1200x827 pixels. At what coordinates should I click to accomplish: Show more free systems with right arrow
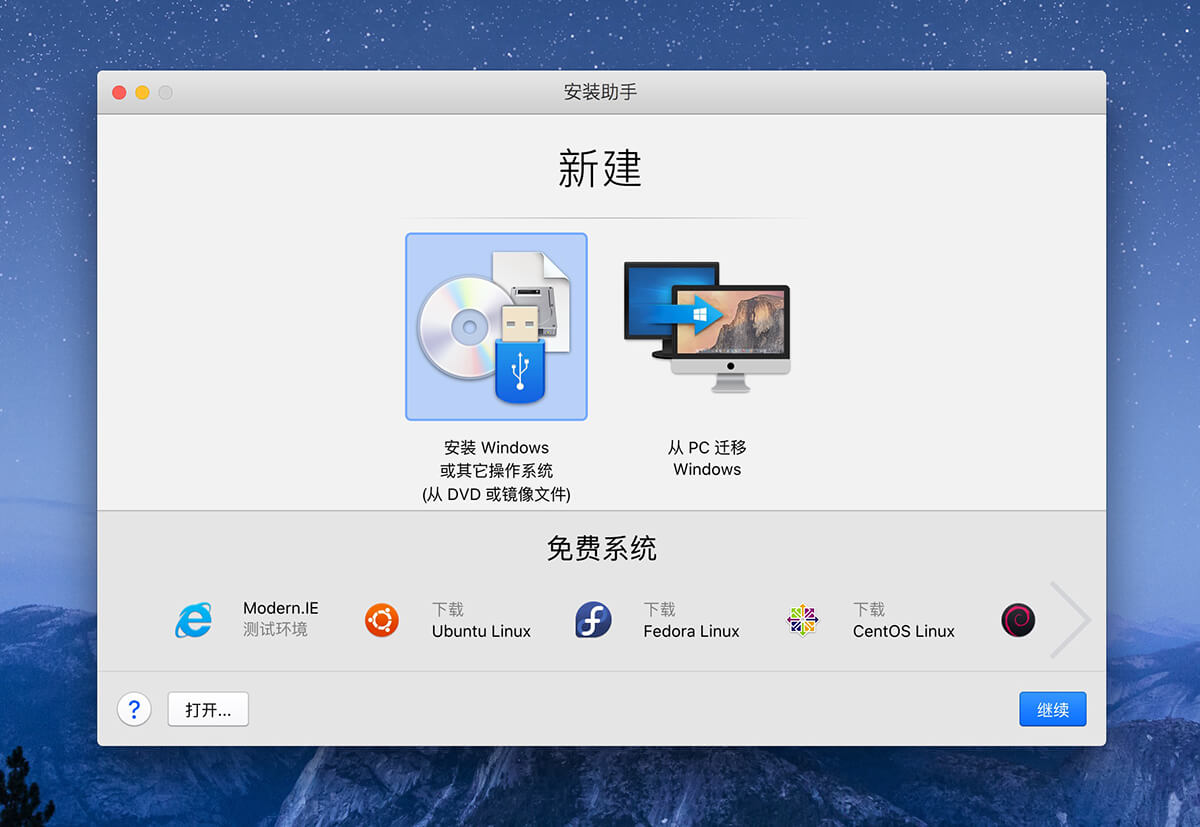1069,620
